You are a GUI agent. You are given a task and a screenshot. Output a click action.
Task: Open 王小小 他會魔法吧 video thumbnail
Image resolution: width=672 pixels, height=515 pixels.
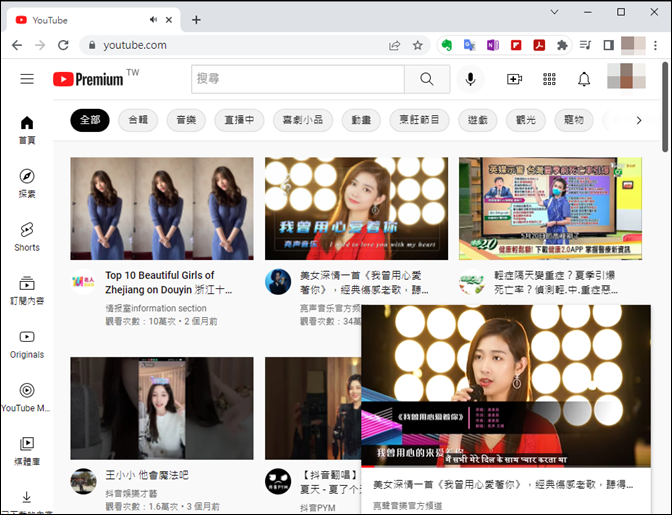(x=162, y=408)
